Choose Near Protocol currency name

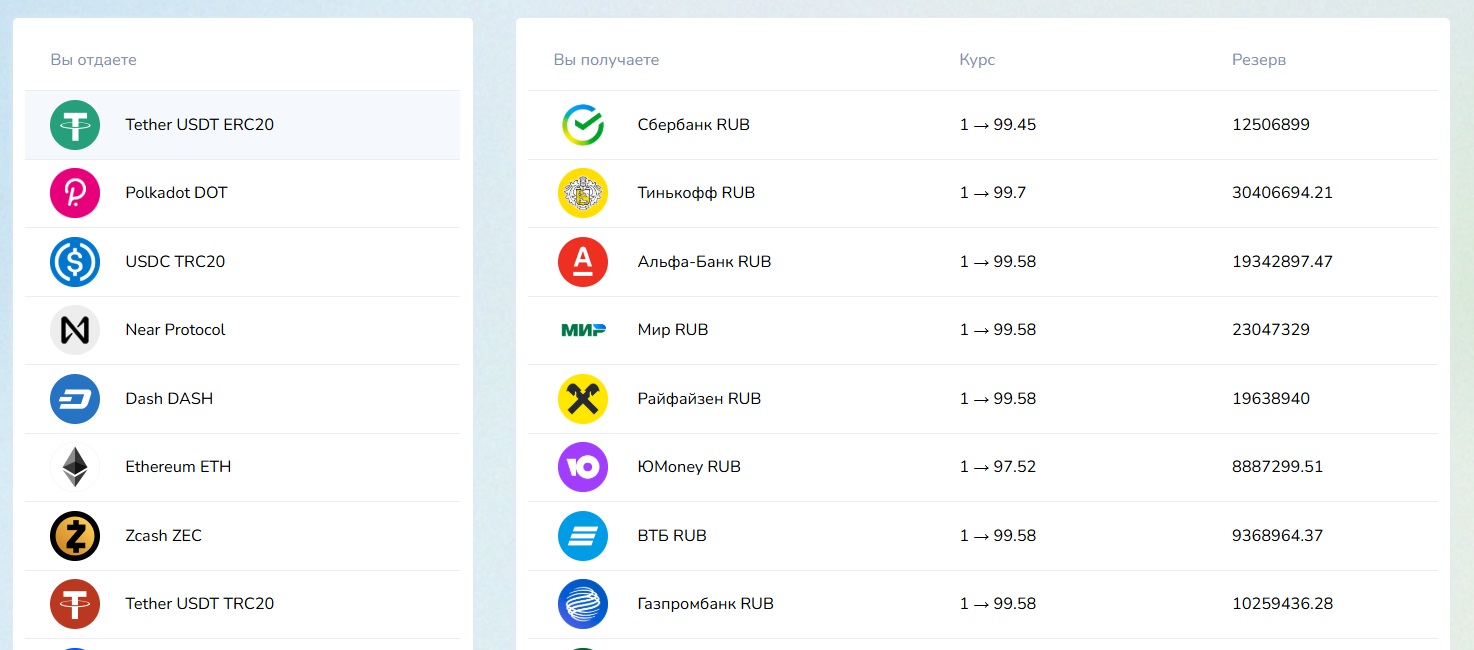175,330
